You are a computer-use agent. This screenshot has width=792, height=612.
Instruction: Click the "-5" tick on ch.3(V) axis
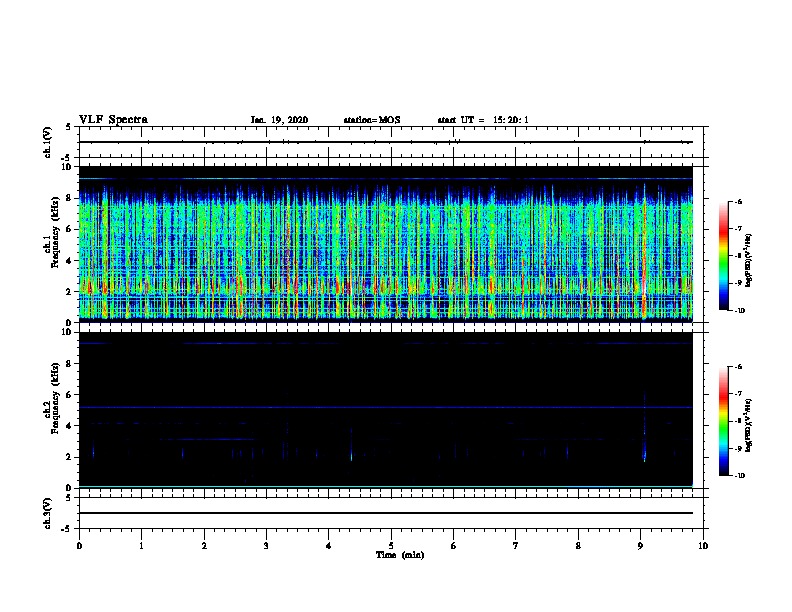click(x=68, y=529)
